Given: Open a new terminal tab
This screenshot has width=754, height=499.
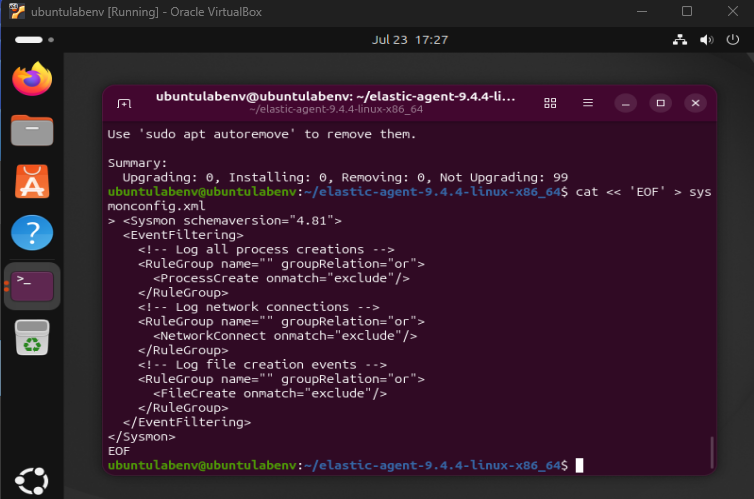Looking at the screenshot, I should (x=124, y=103).
